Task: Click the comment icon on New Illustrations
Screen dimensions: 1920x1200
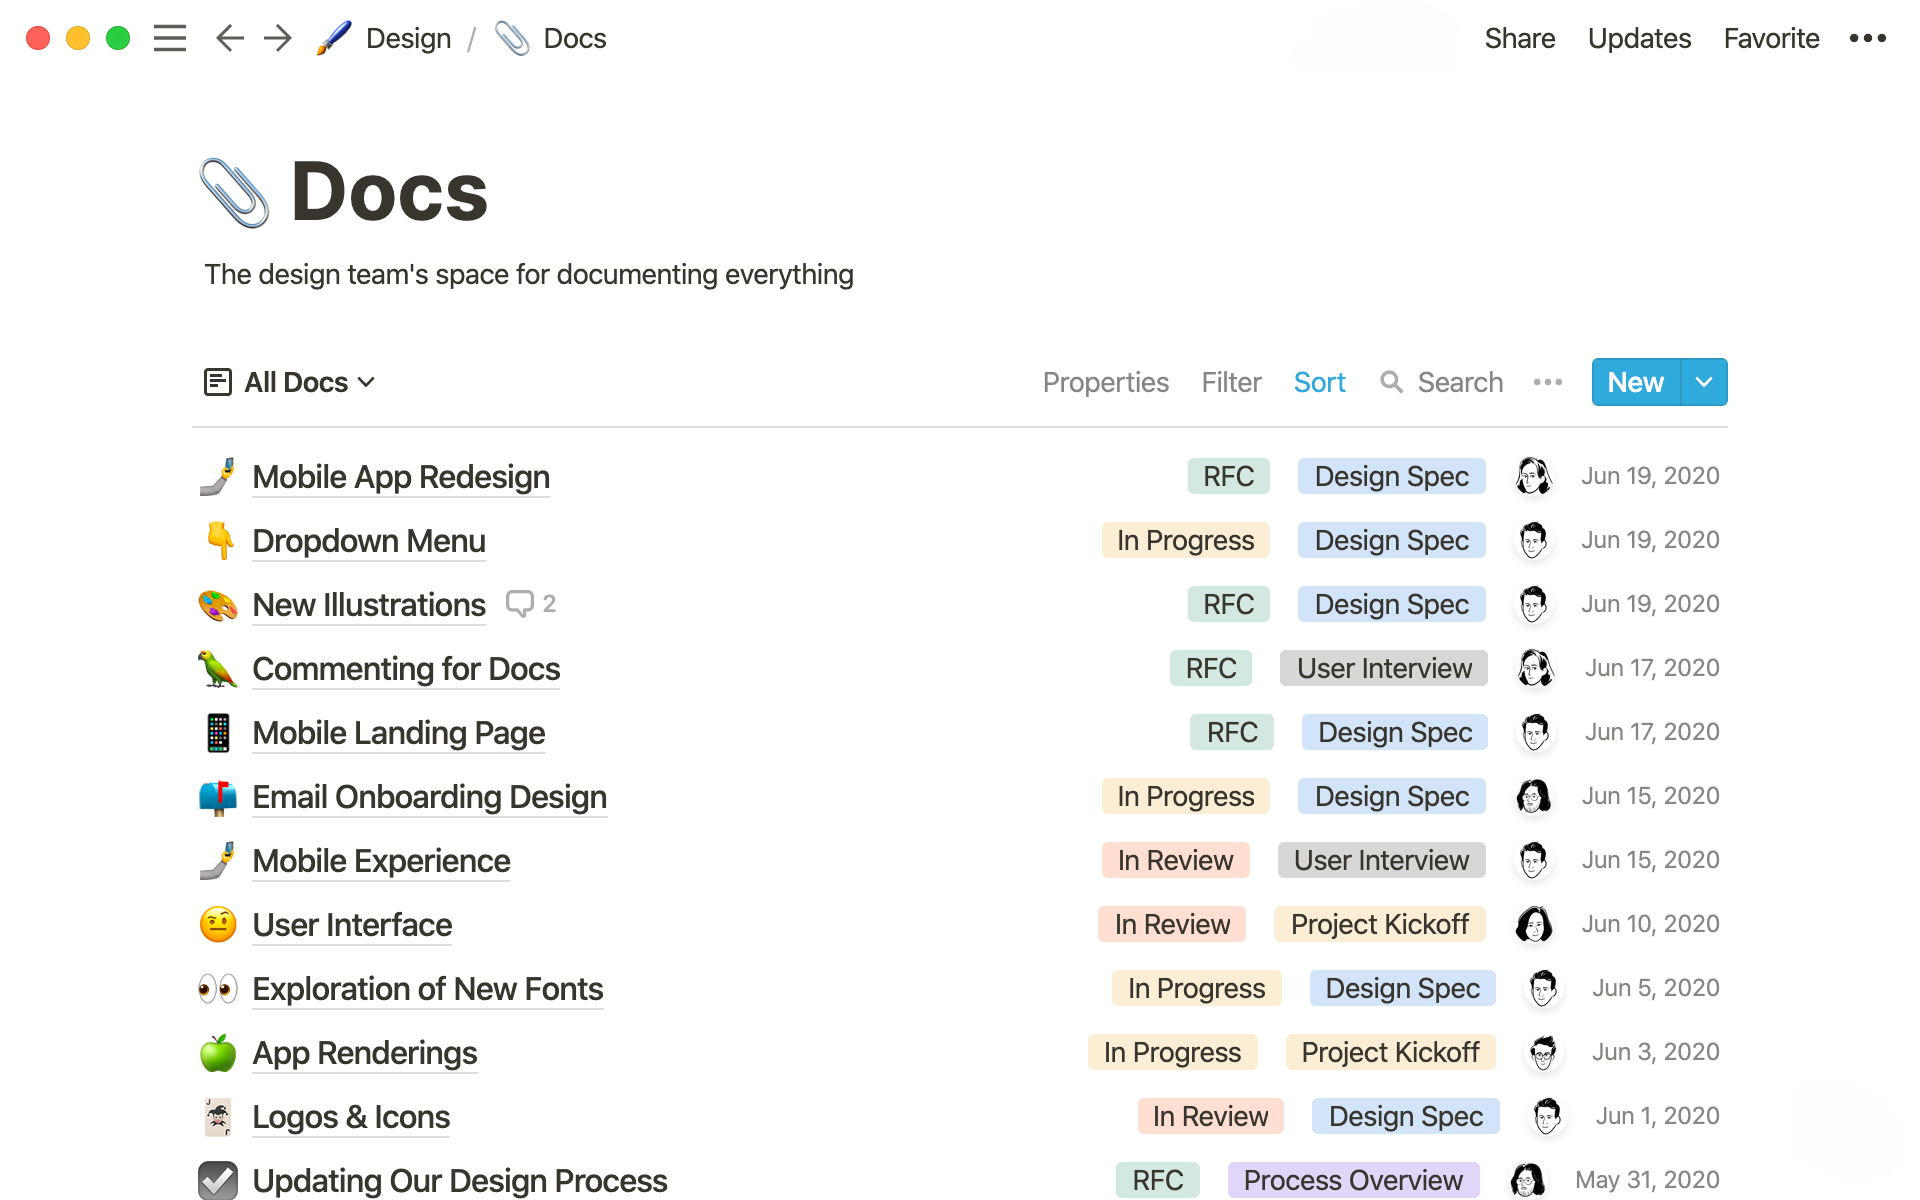Action: (520, 604)
